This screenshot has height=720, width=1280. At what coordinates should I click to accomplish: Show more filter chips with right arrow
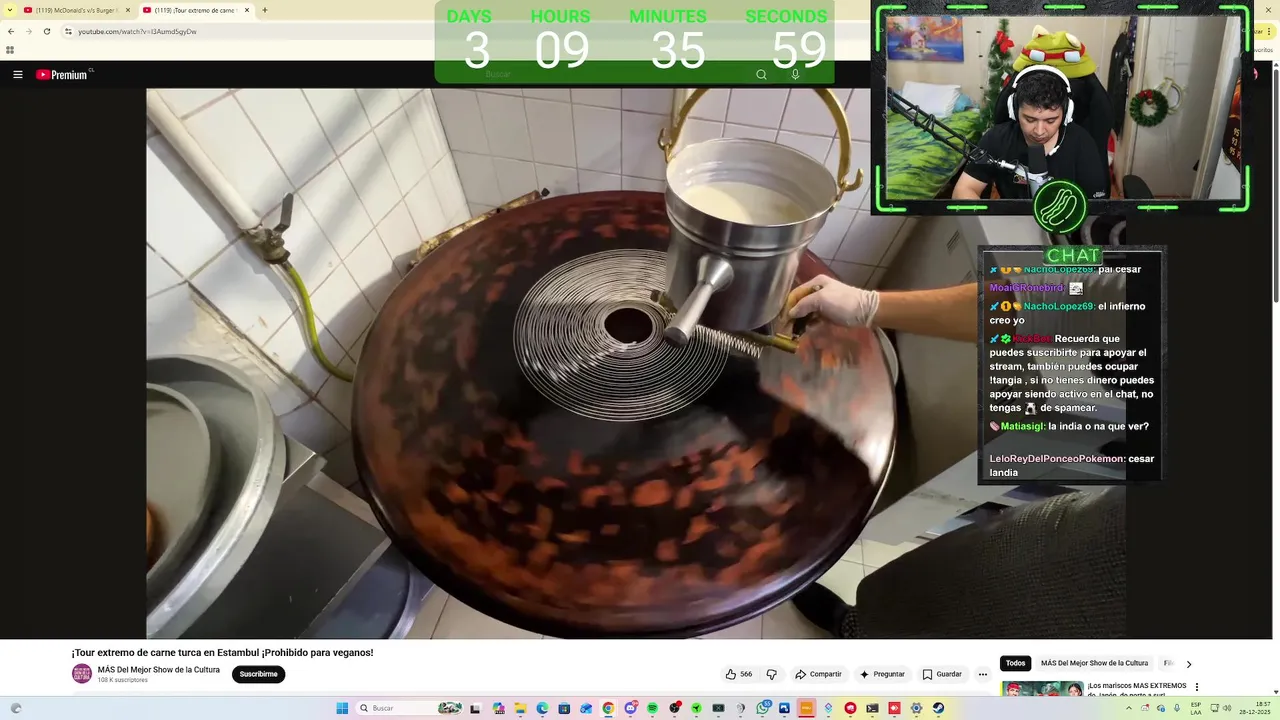(1188, 664)
